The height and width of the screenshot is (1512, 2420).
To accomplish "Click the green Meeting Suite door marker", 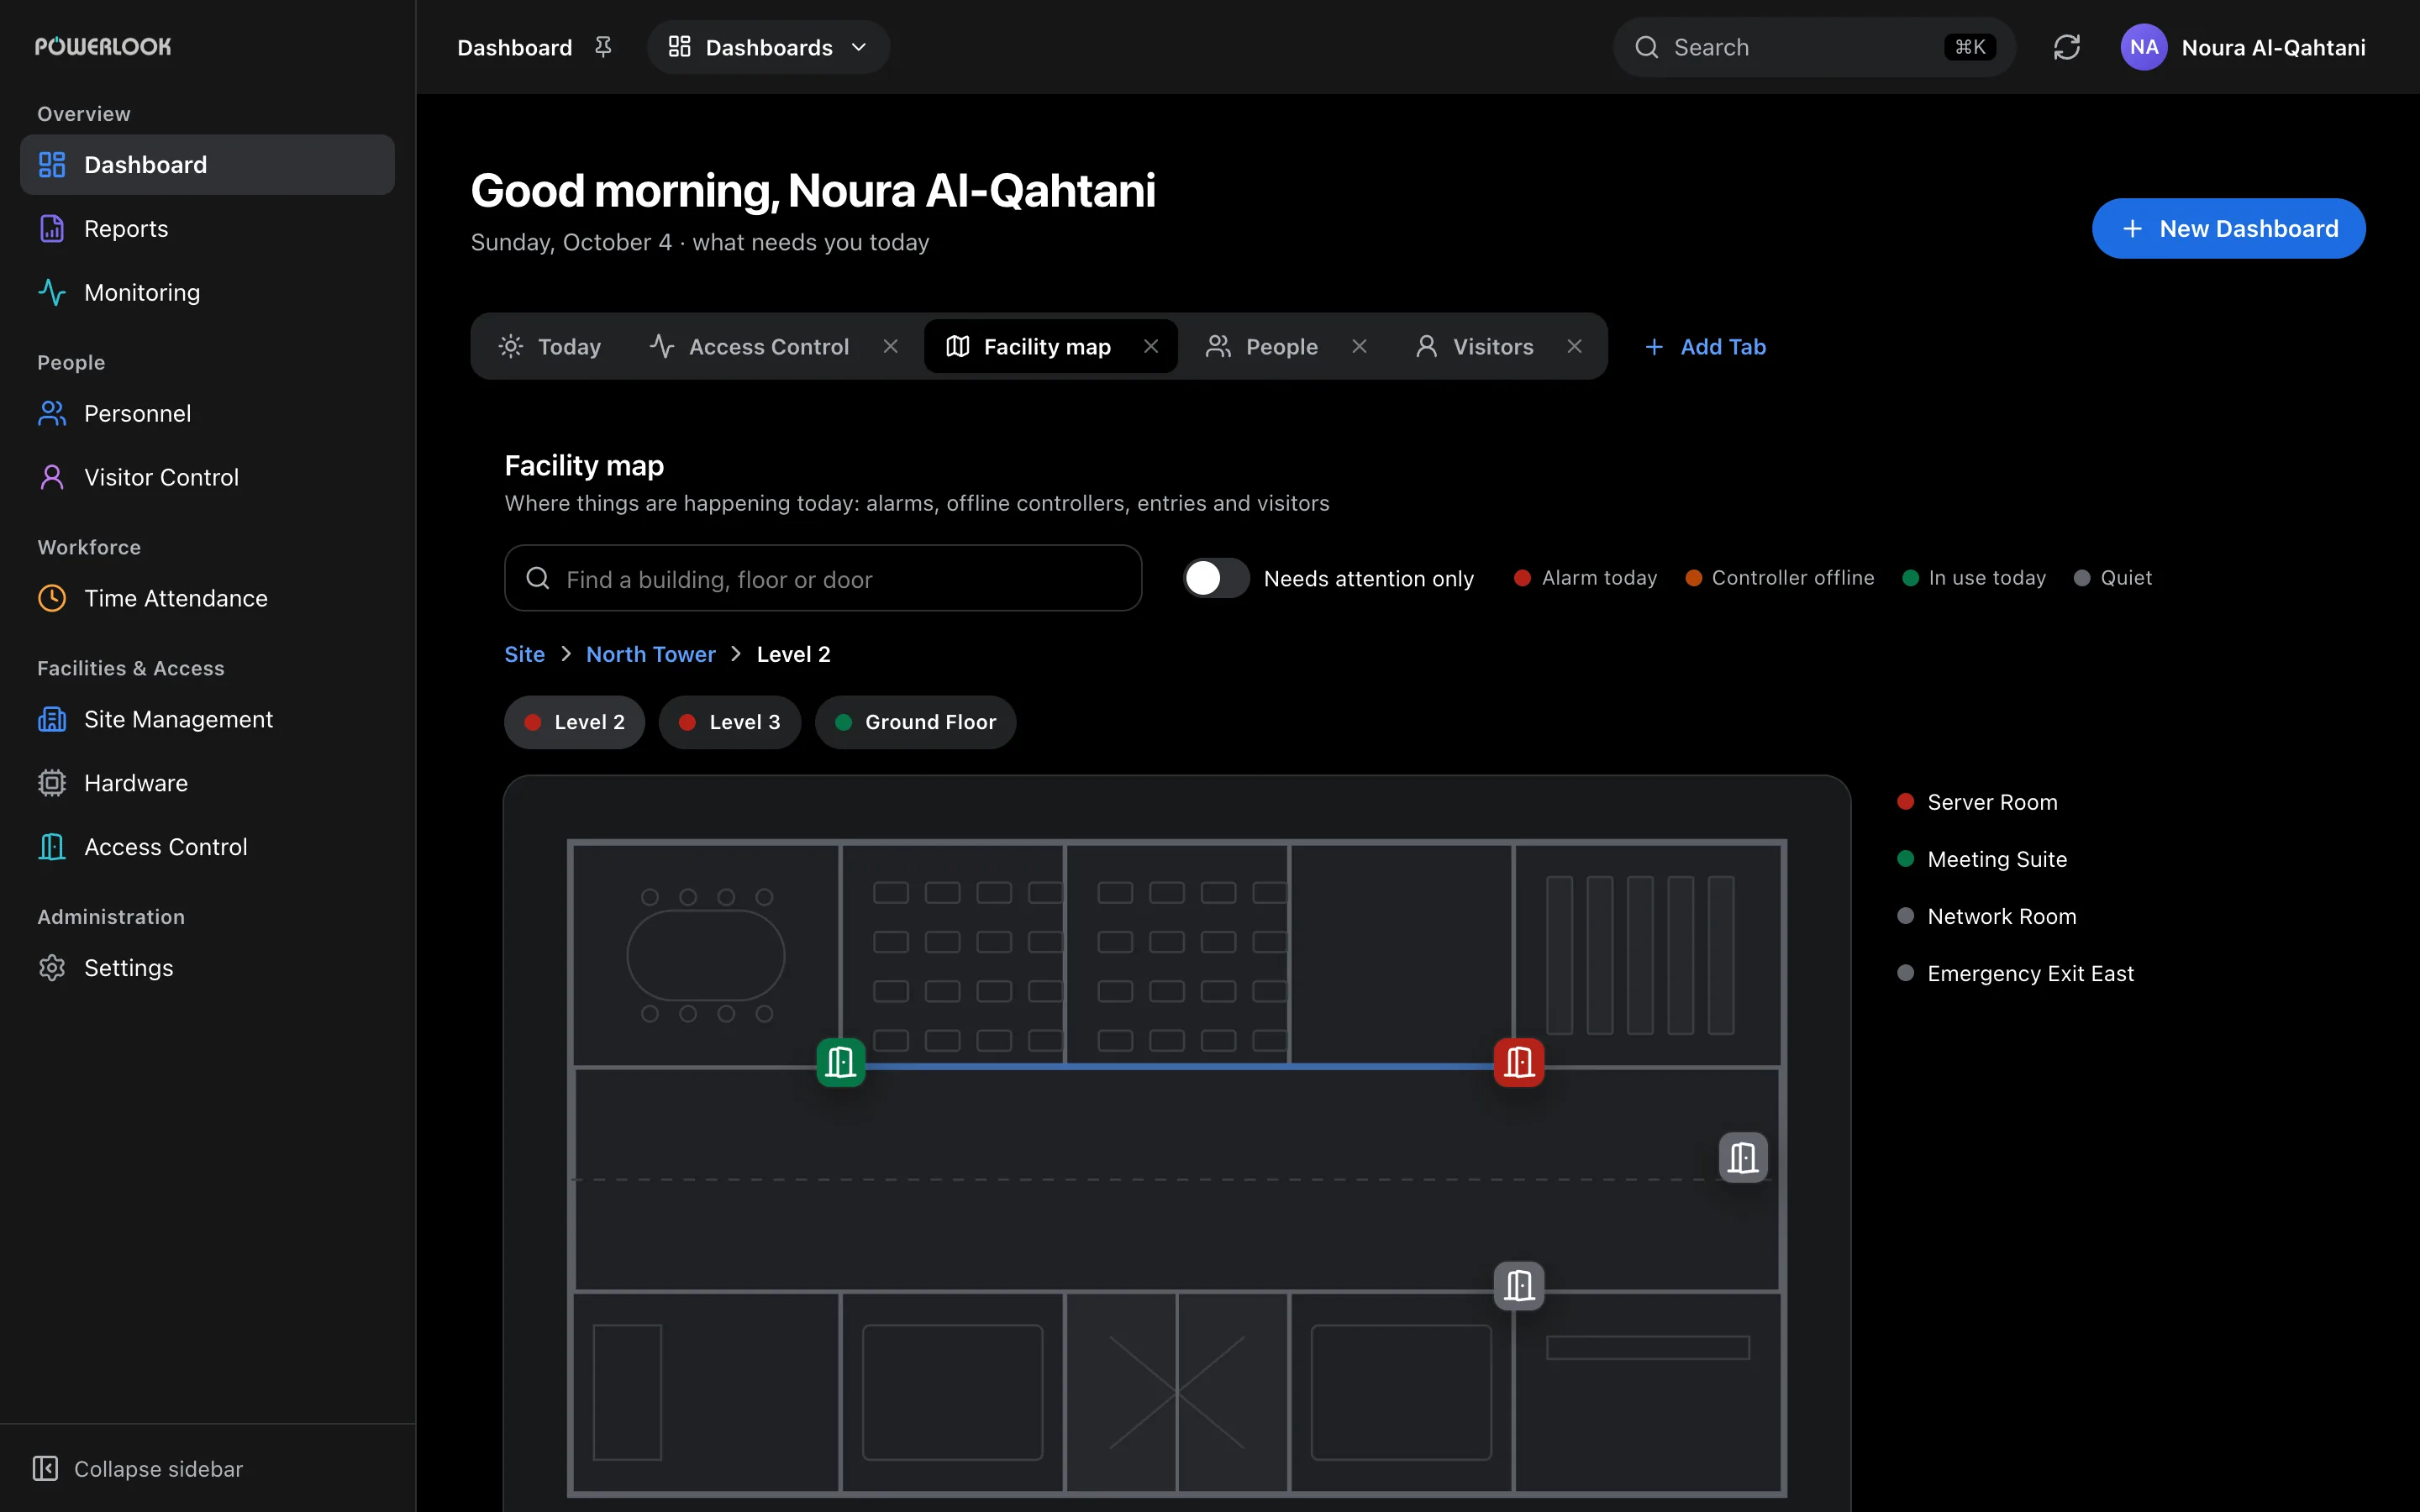I will [841, 1061].
